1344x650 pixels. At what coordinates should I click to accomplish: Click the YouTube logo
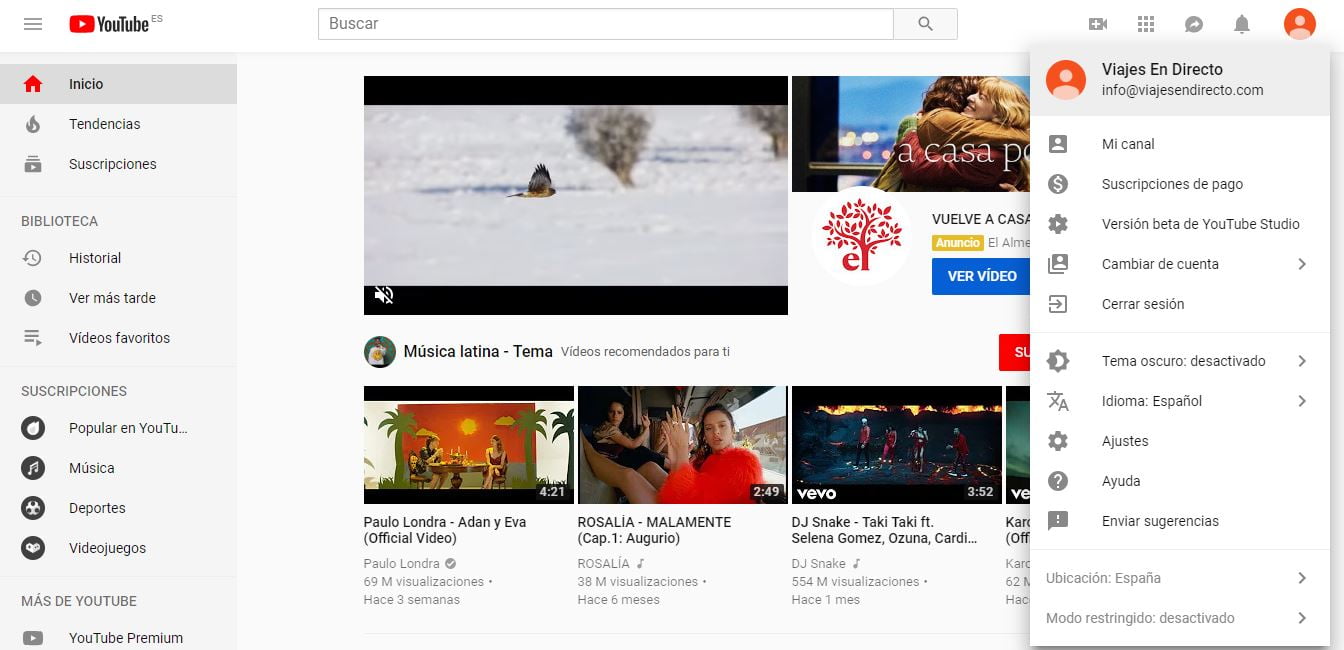[109, 24]
